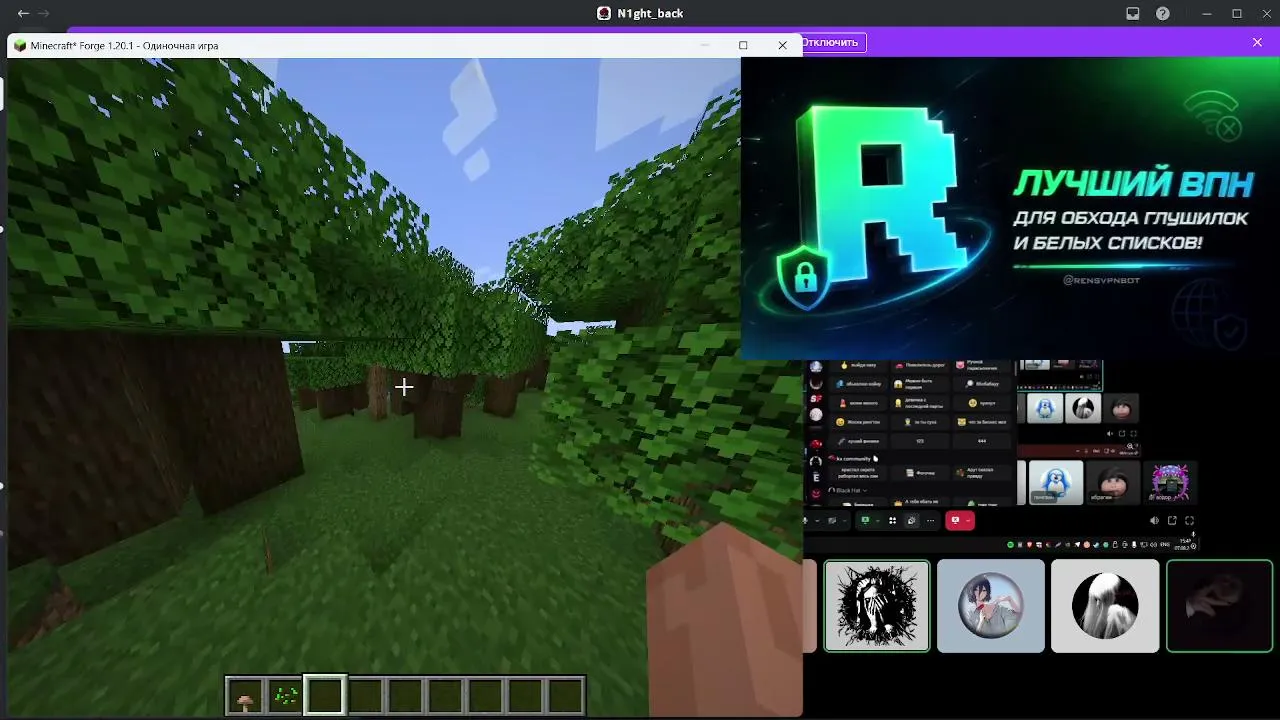Click the N1ght_back channel avatar icon
The width and height of the screenshot is (1280, 720).
pyautogui.click(x=604, y=13)
